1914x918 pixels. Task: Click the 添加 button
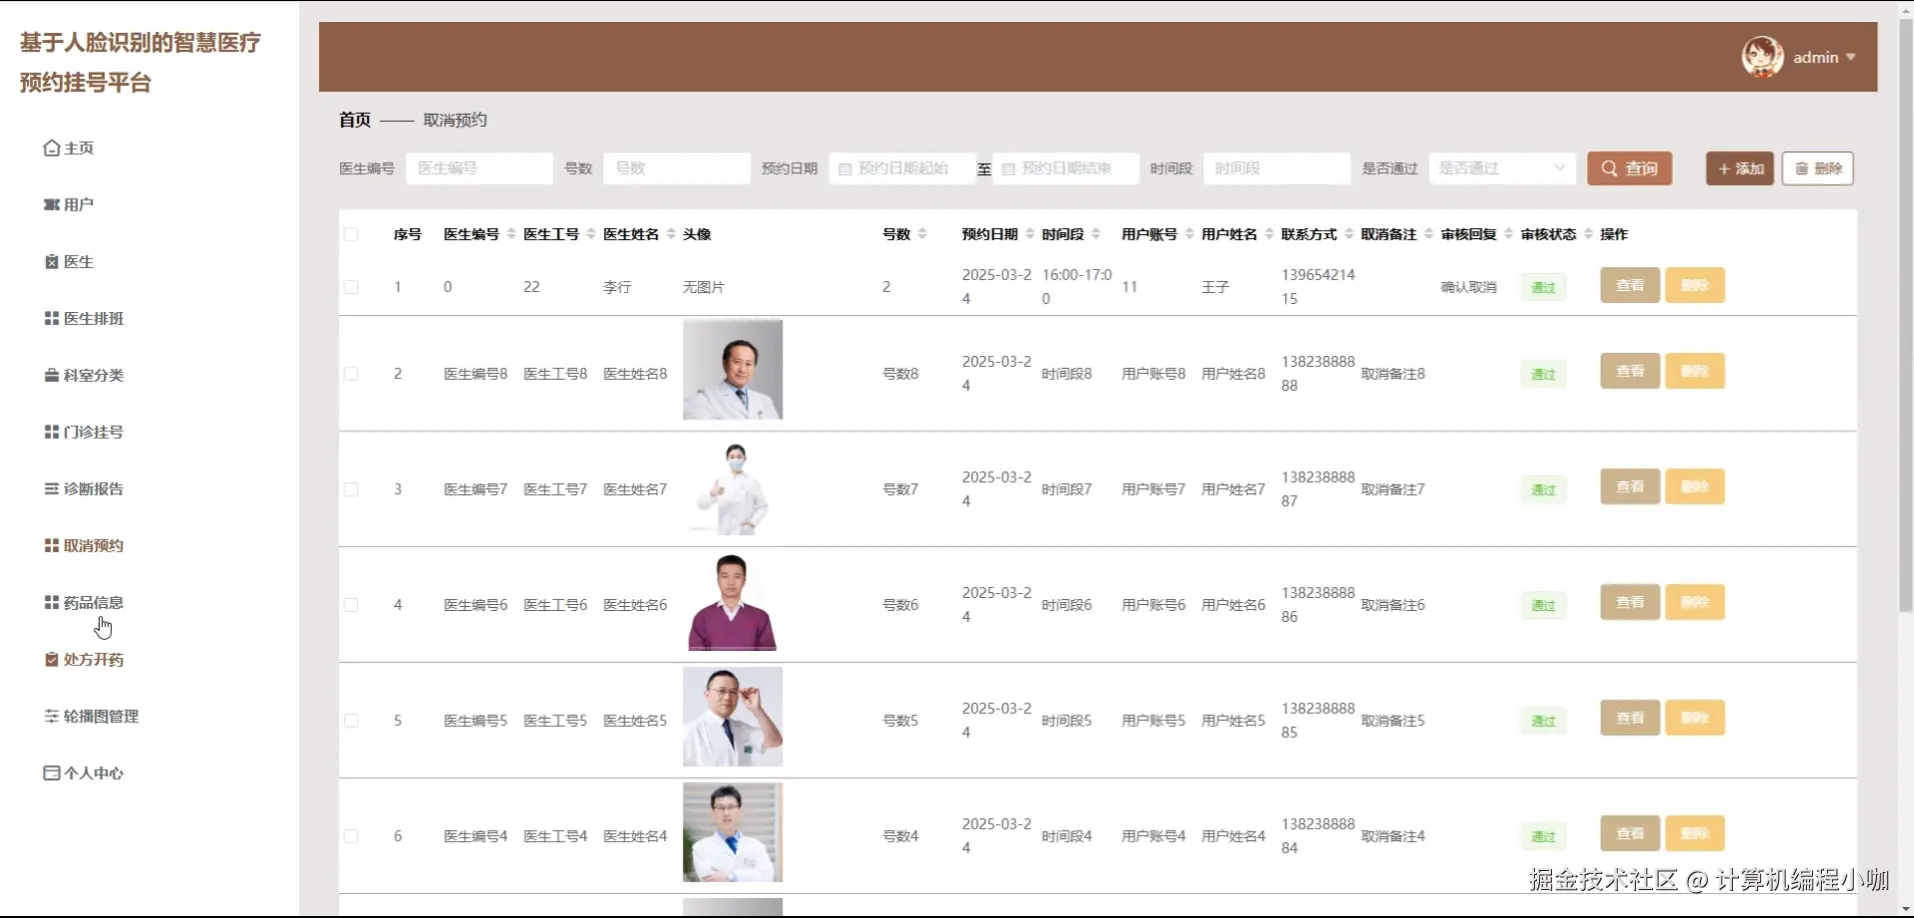[x=1740, y=168]
